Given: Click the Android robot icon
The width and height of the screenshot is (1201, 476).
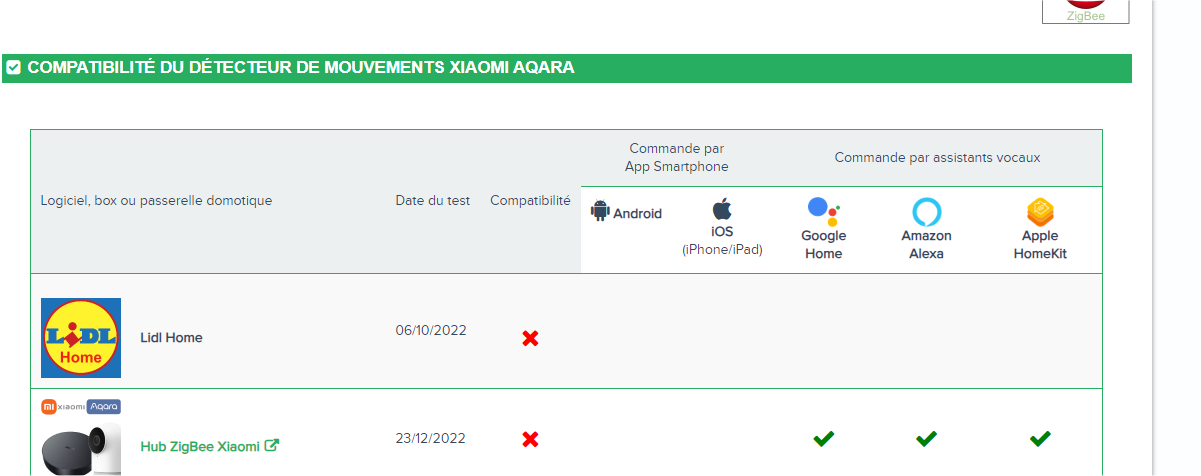Looking at the screenshot, I should pos(600,211).
